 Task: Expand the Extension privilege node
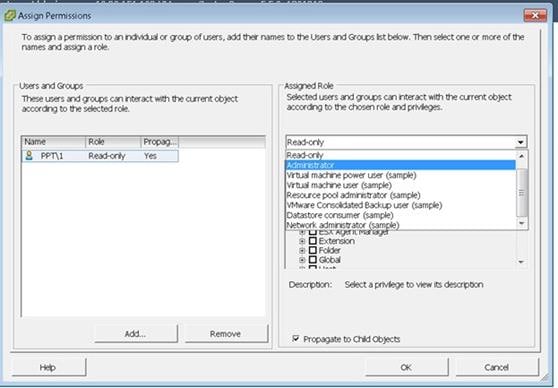click(x=302, y=241)
